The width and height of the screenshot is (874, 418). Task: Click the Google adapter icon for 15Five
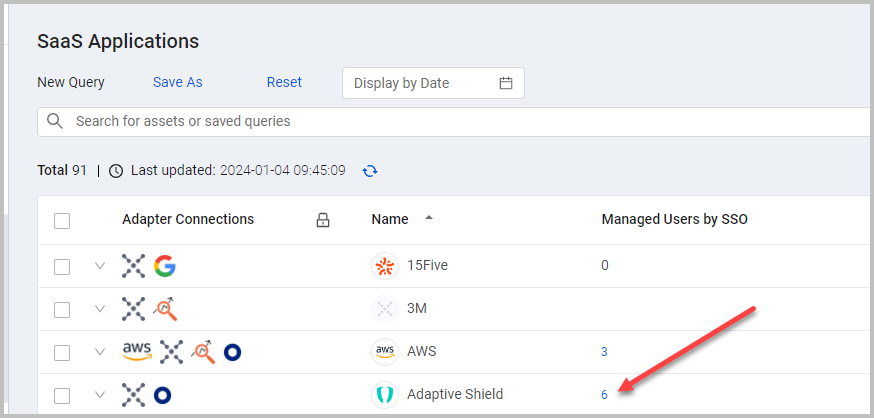point(165,266)
